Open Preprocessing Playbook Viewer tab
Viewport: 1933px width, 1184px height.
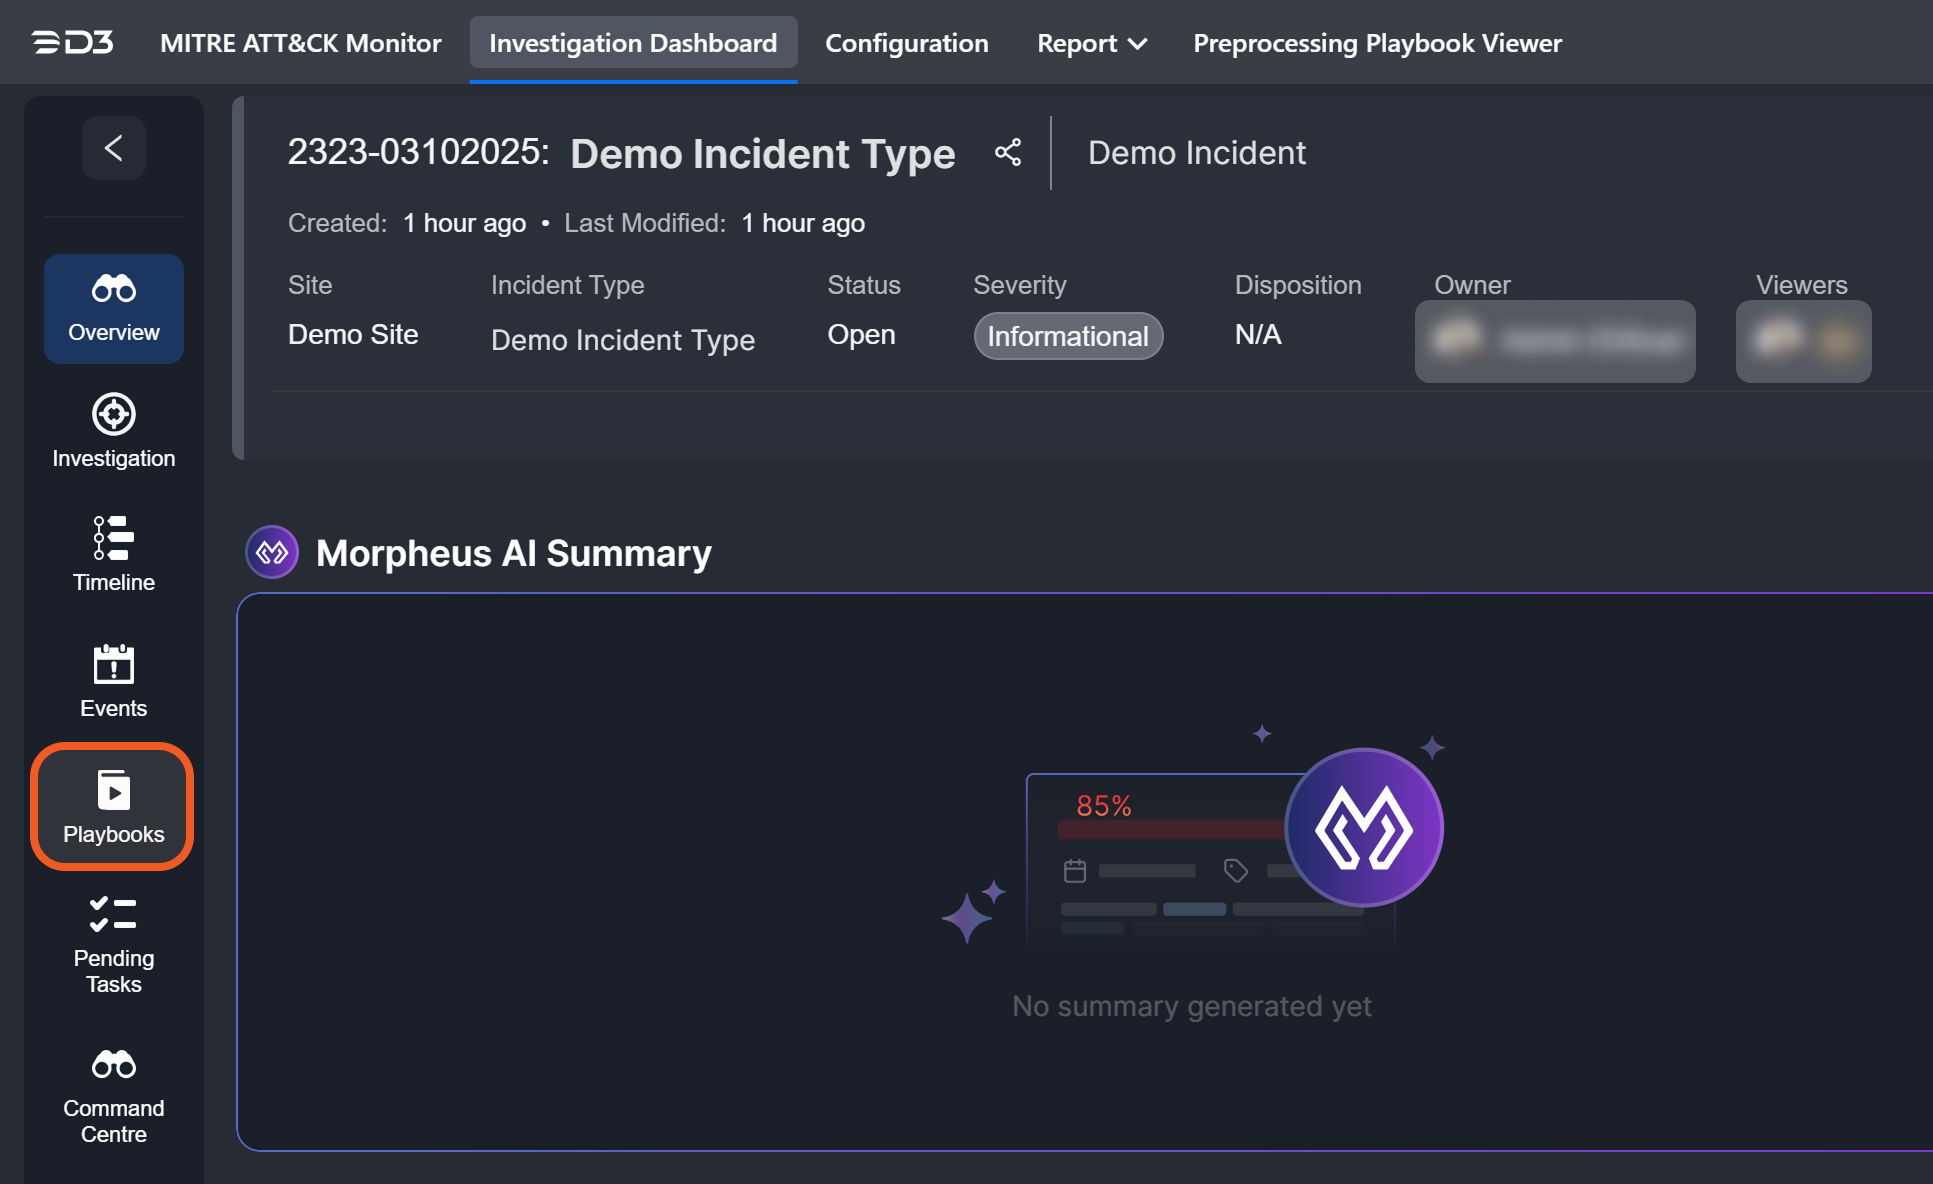pos(1376,43)
